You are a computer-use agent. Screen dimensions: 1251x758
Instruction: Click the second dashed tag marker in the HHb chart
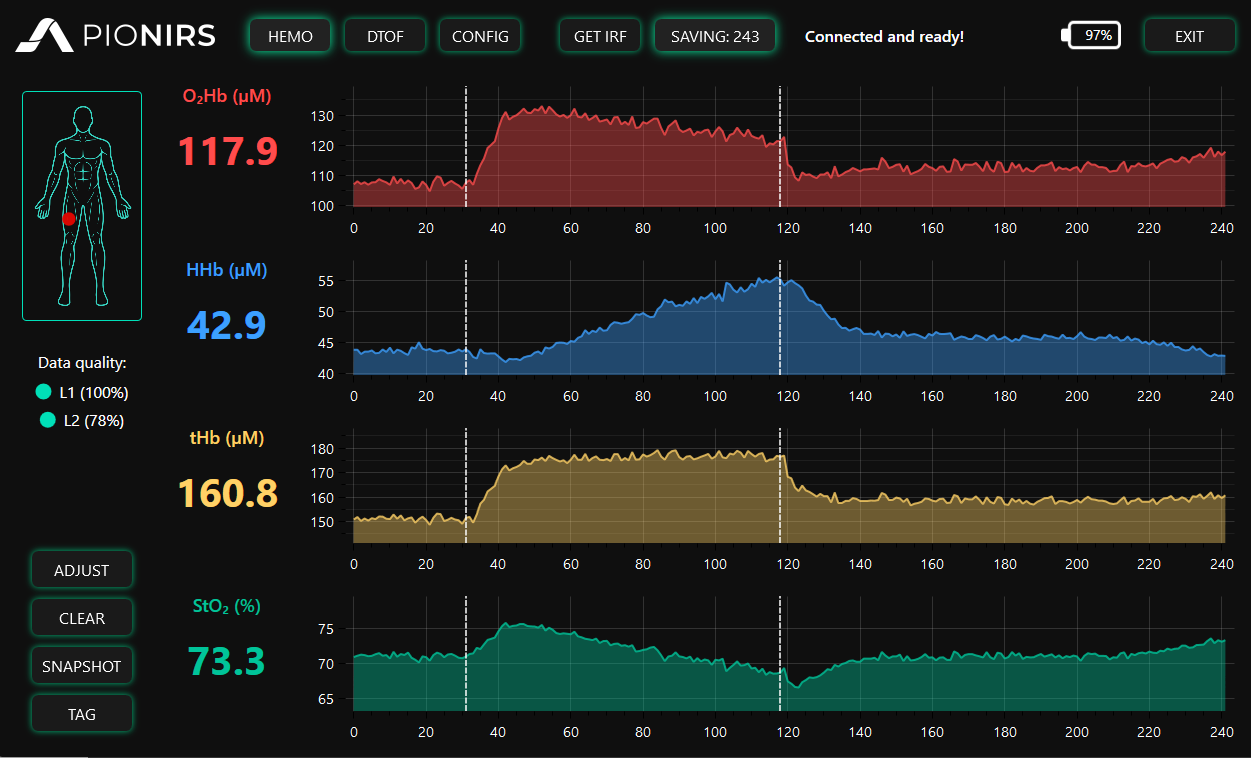pos(780,318)
